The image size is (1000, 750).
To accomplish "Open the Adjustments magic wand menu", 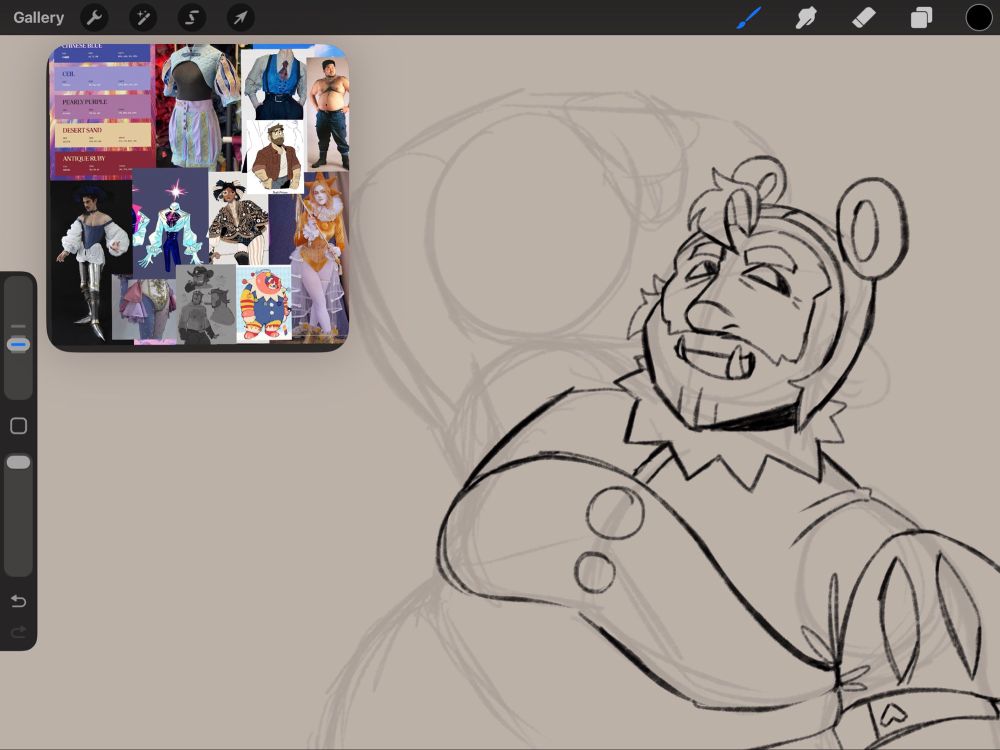I will (143, 17).
